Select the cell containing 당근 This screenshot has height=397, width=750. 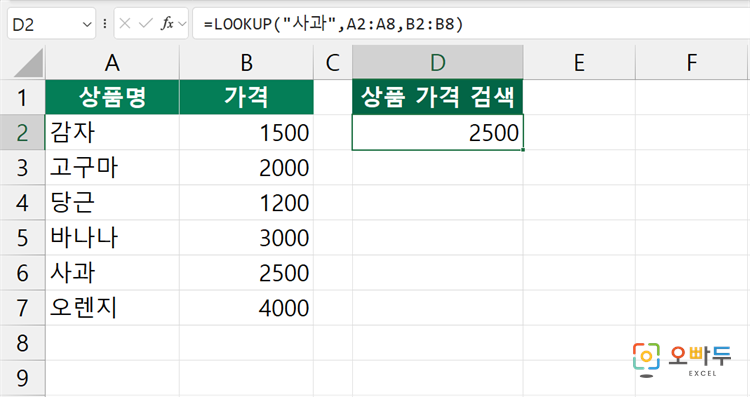tap(112, 203)
